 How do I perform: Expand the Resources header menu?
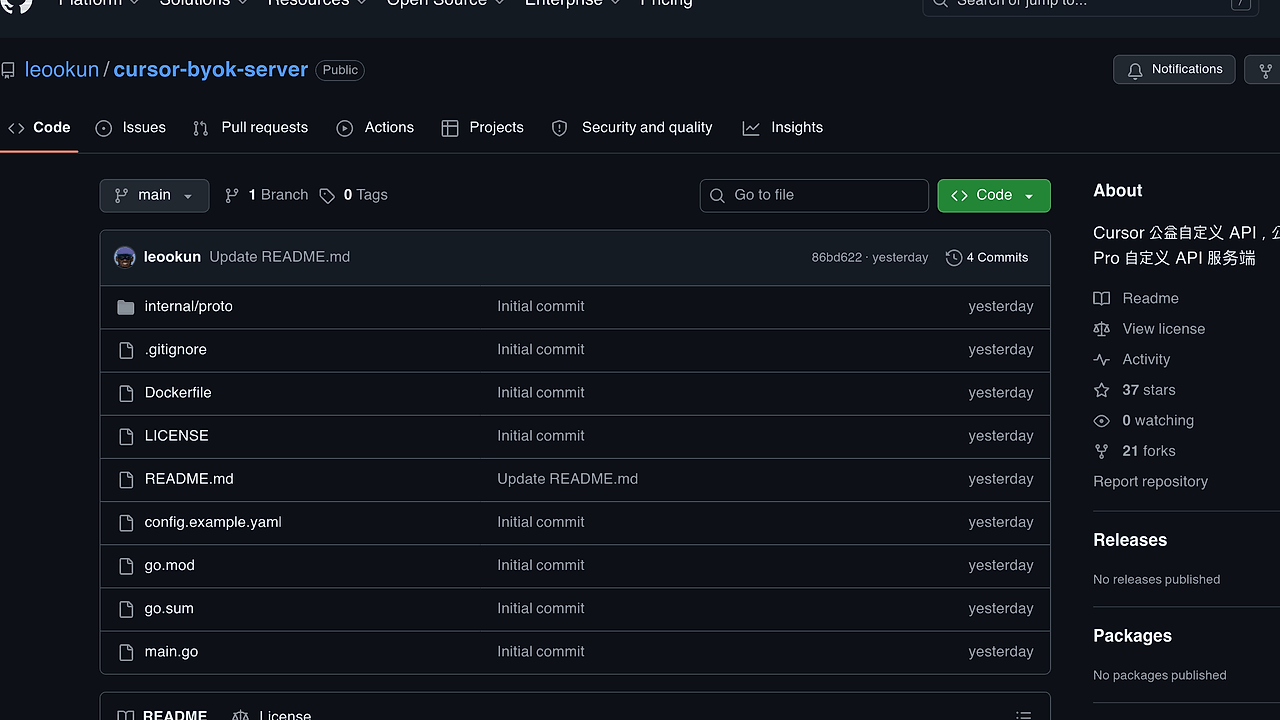pos(317,3)
